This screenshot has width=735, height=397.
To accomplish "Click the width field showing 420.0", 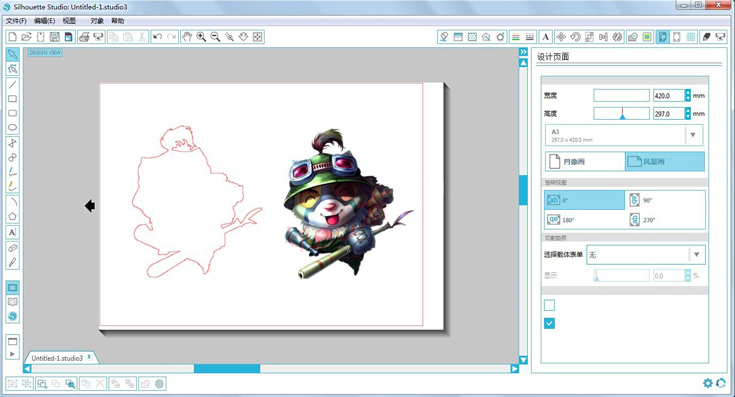I will coord(669,95).
